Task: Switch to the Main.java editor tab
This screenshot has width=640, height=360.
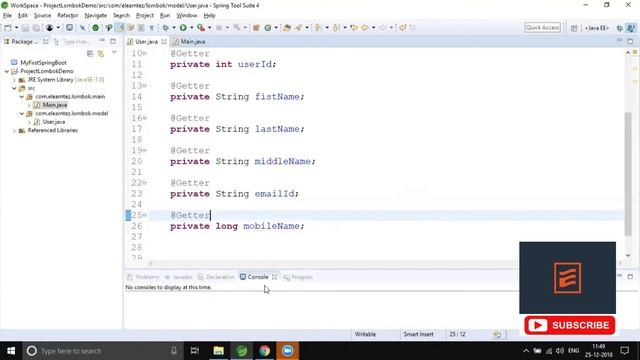Action: point(189,42)
